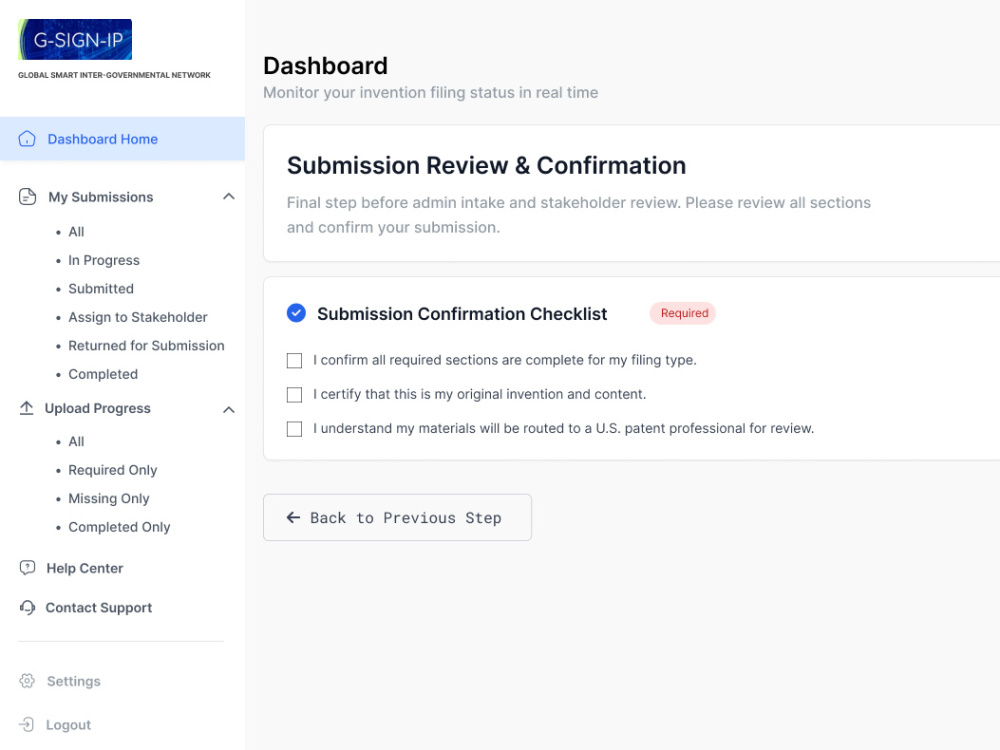Open the Help Center
Image resolution: width=1000 pixels, height=750 pixels.
click(85, 568)
